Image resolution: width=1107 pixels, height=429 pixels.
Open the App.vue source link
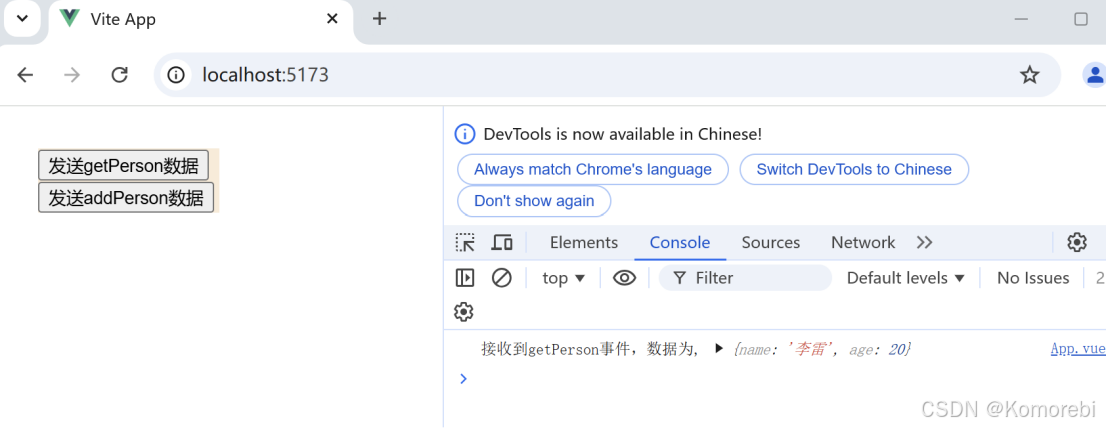[x=1078, y=349]
